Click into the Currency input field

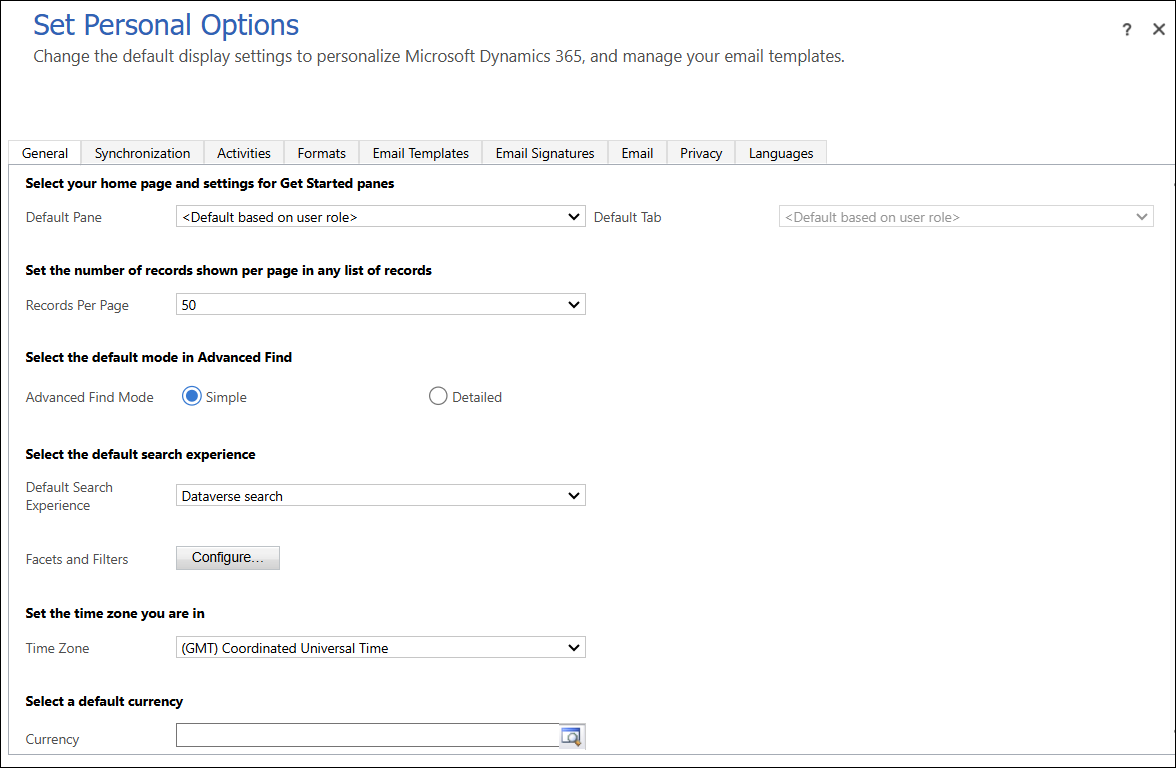pyautogui.click(x=367, y=736)
